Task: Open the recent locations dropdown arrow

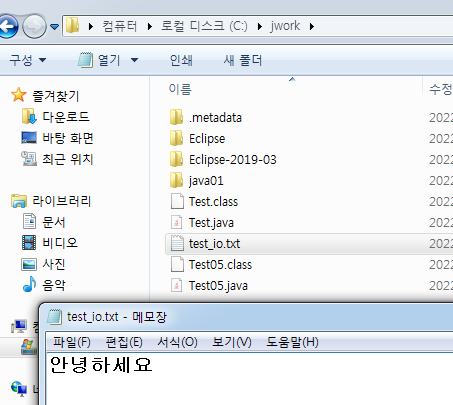Action: (54, 26)
